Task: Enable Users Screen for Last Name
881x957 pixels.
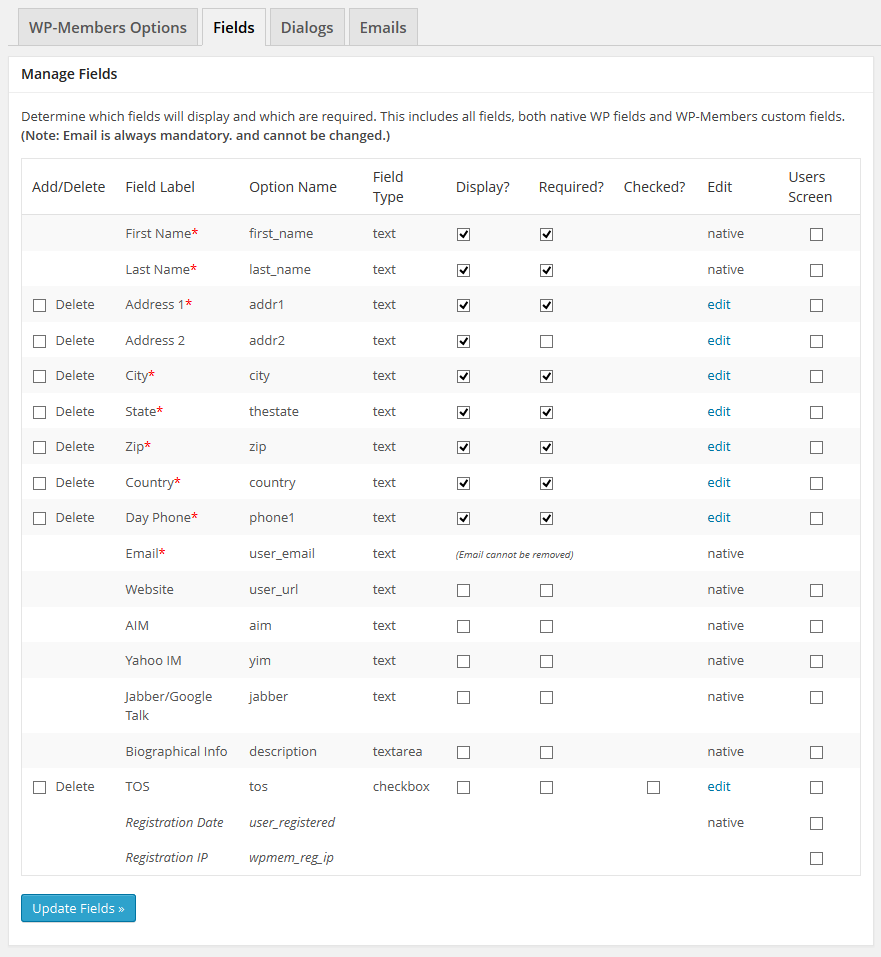Action: click(x=816, y=270)
